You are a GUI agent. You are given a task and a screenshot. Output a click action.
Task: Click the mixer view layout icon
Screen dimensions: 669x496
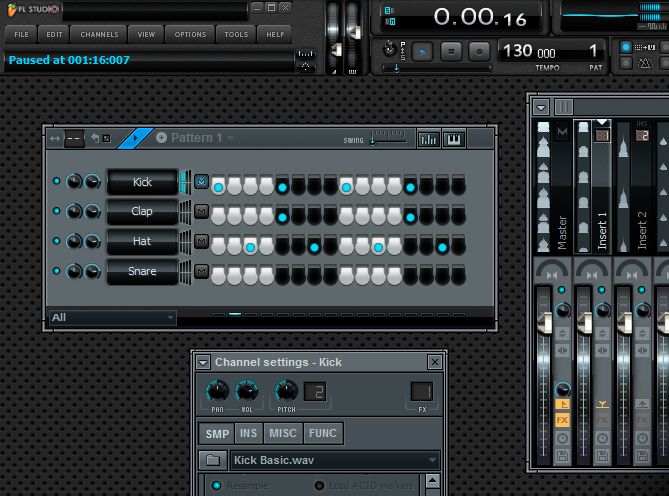click(x=563, y=107)
